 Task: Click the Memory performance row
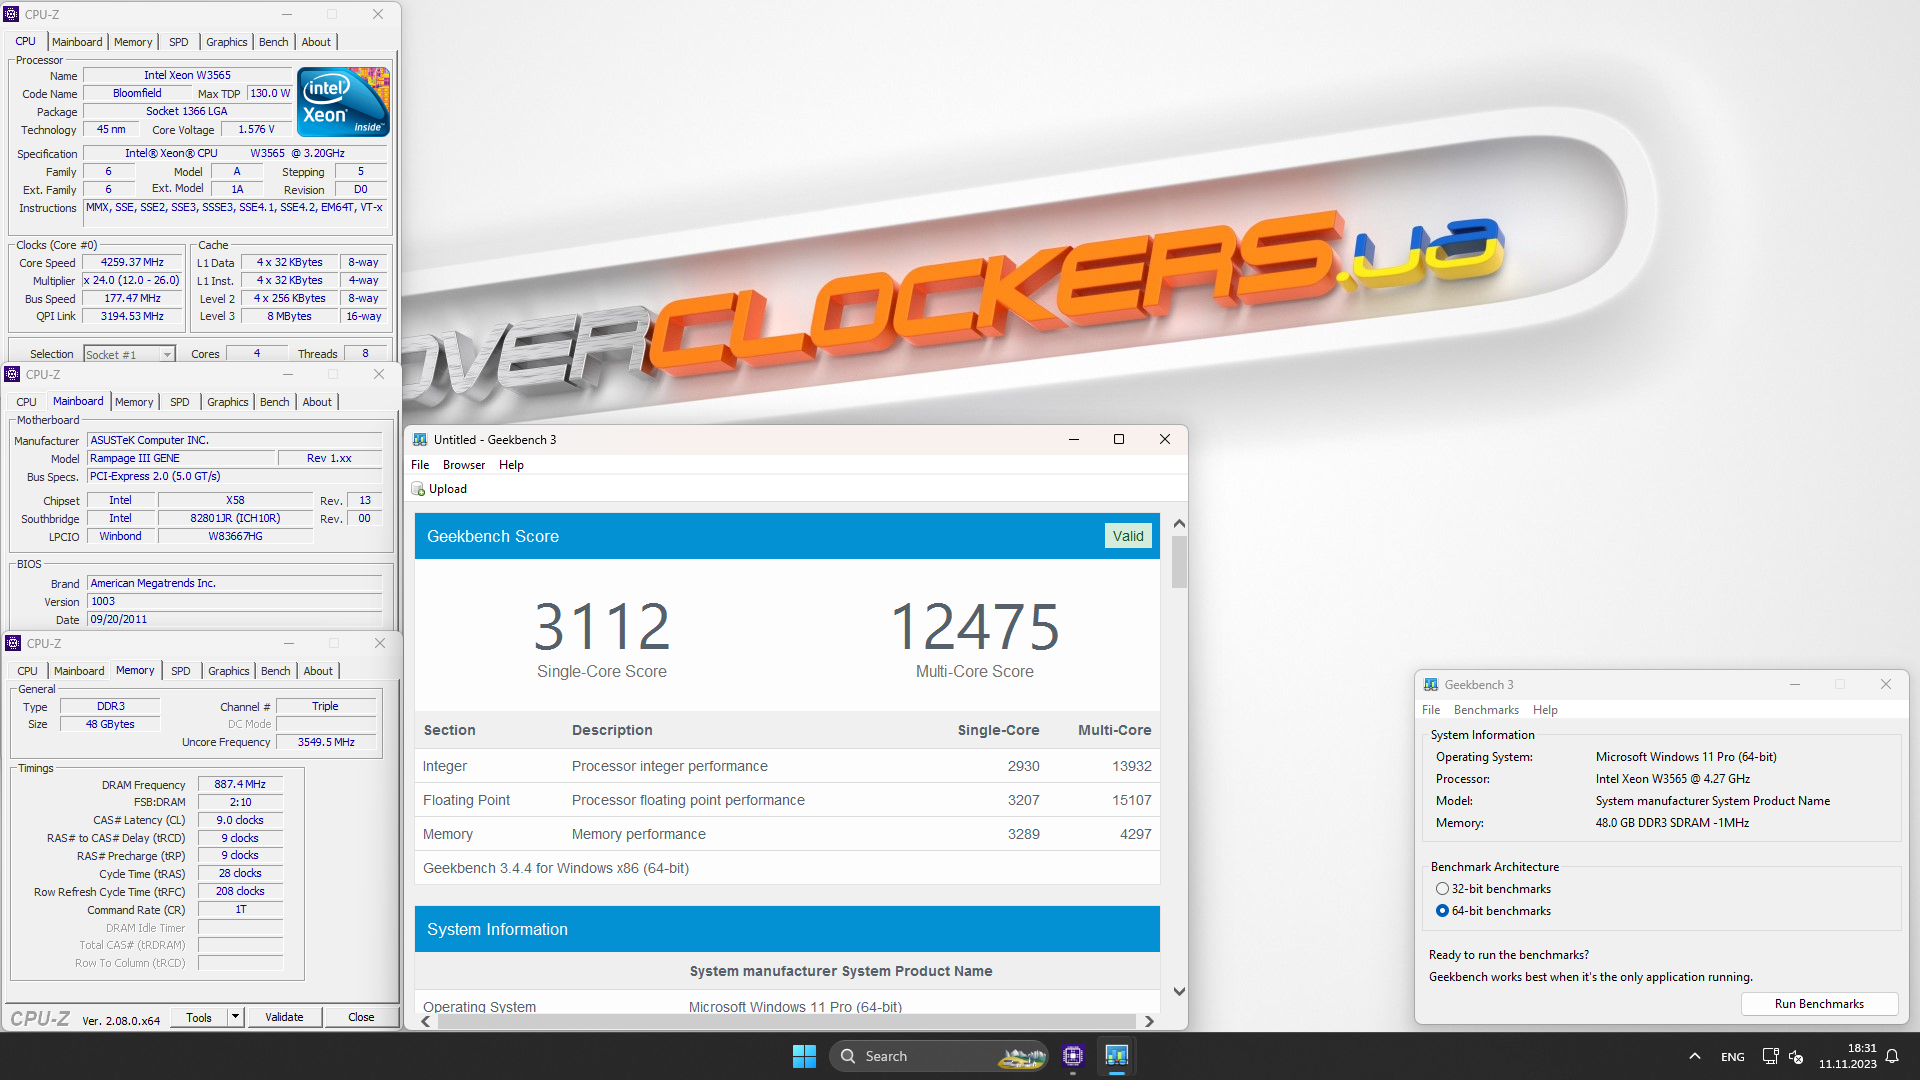787,834
